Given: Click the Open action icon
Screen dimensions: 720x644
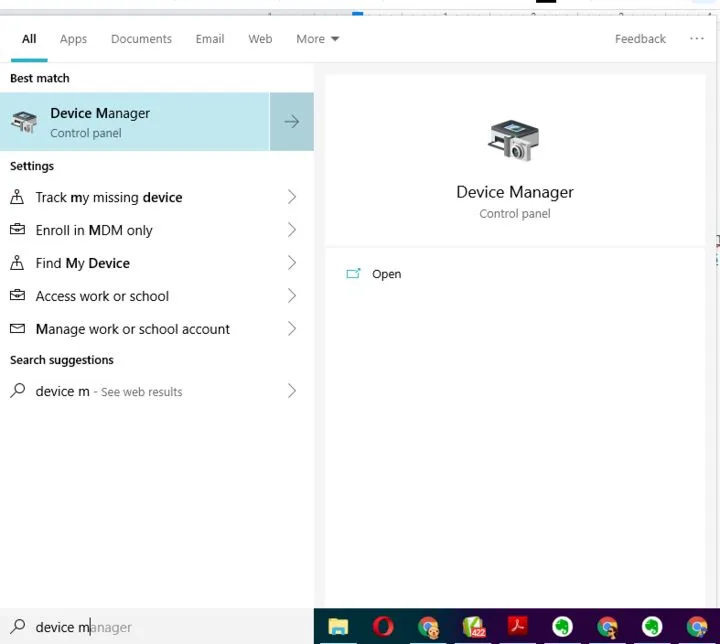Looking at the screenshot, I should tap(353, 274).
